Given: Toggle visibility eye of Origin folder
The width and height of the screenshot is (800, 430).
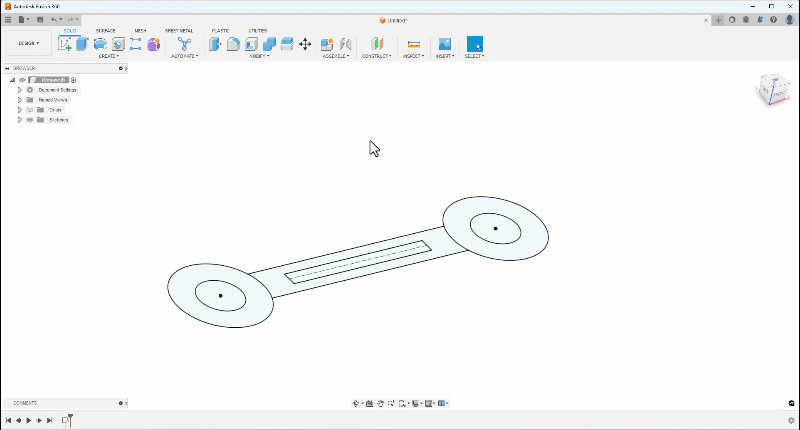Looking at the screenshot, I should click(30, 110).
